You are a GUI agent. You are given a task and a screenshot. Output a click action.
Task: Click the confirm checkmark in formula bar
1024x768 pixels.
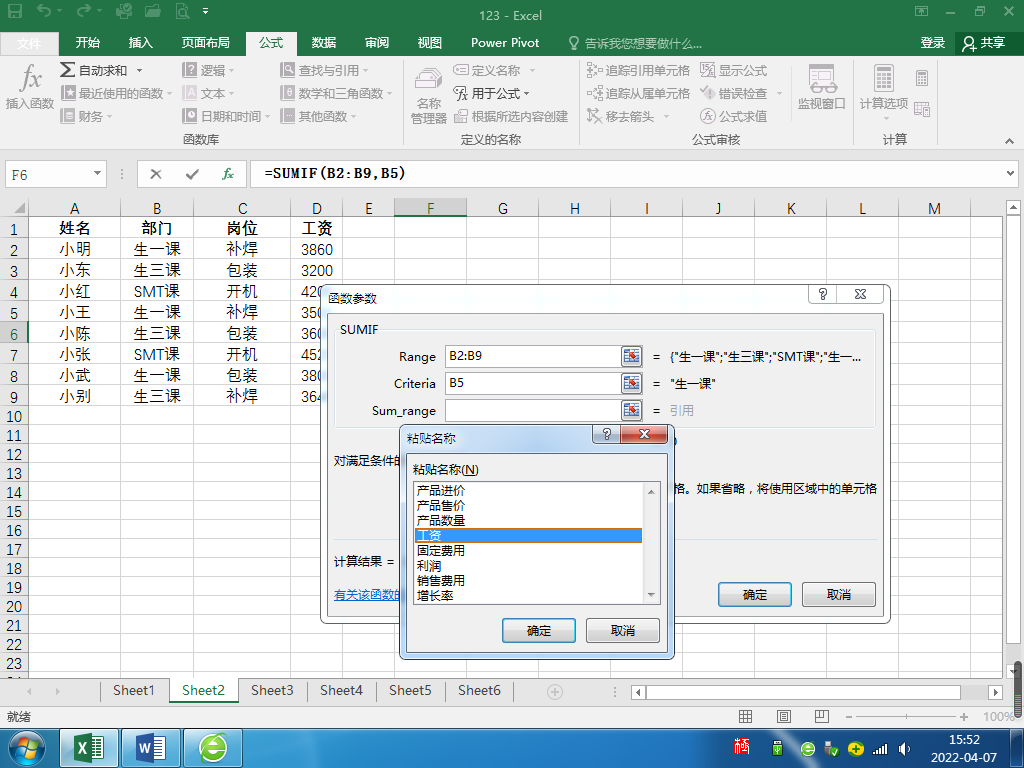coord(192,174)
